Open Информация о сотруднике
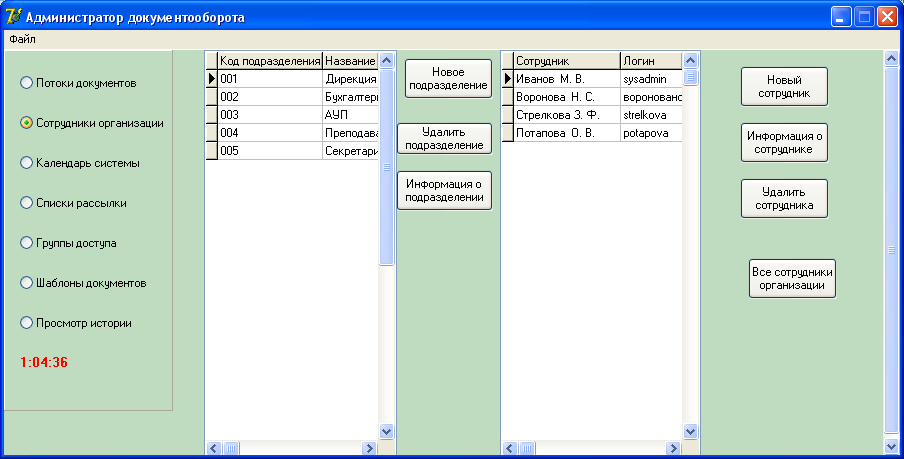This screenshot has height=459, width=904. click(x=784, y=142)
